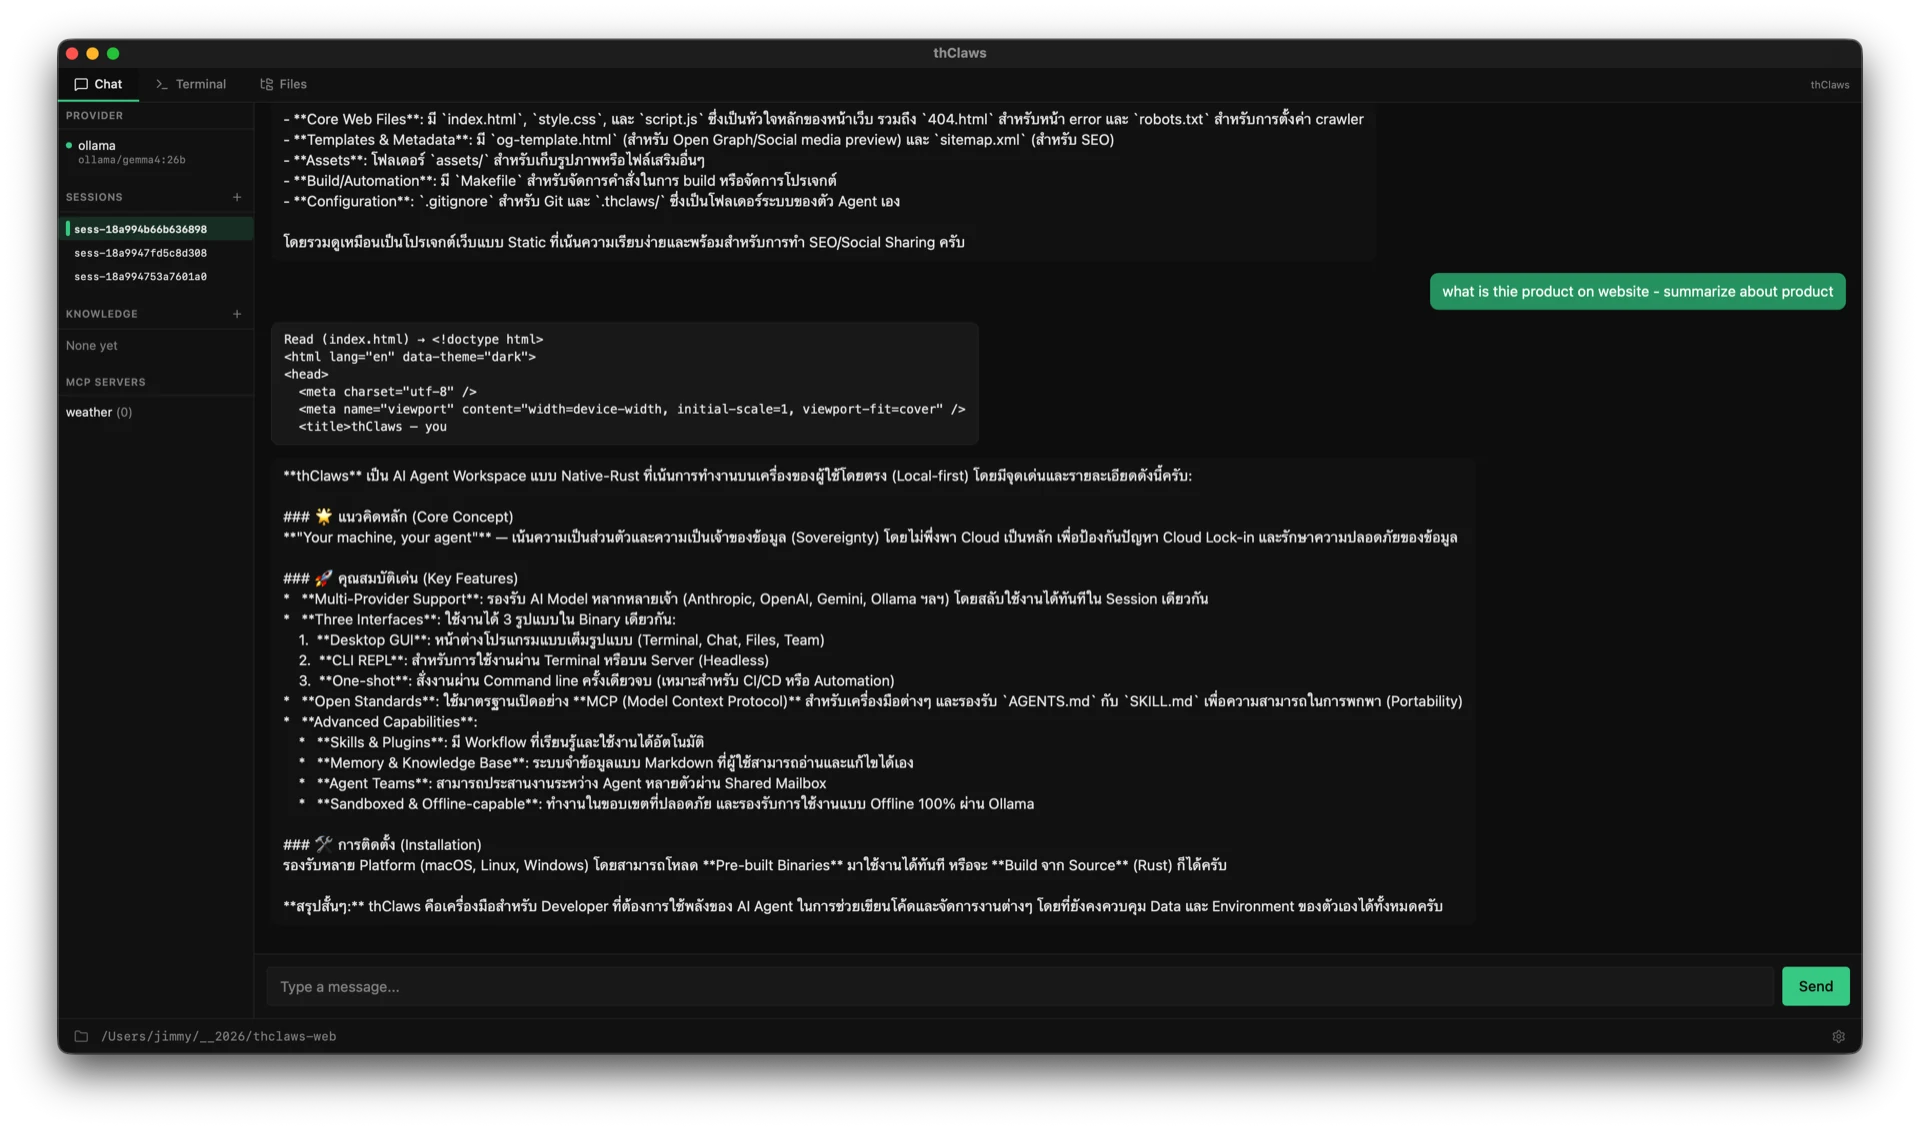The height and width of the screenshot is (1130, 1920).
Task: Toggle the thClaws indicator at top right
Action: tap(1830, 84)
